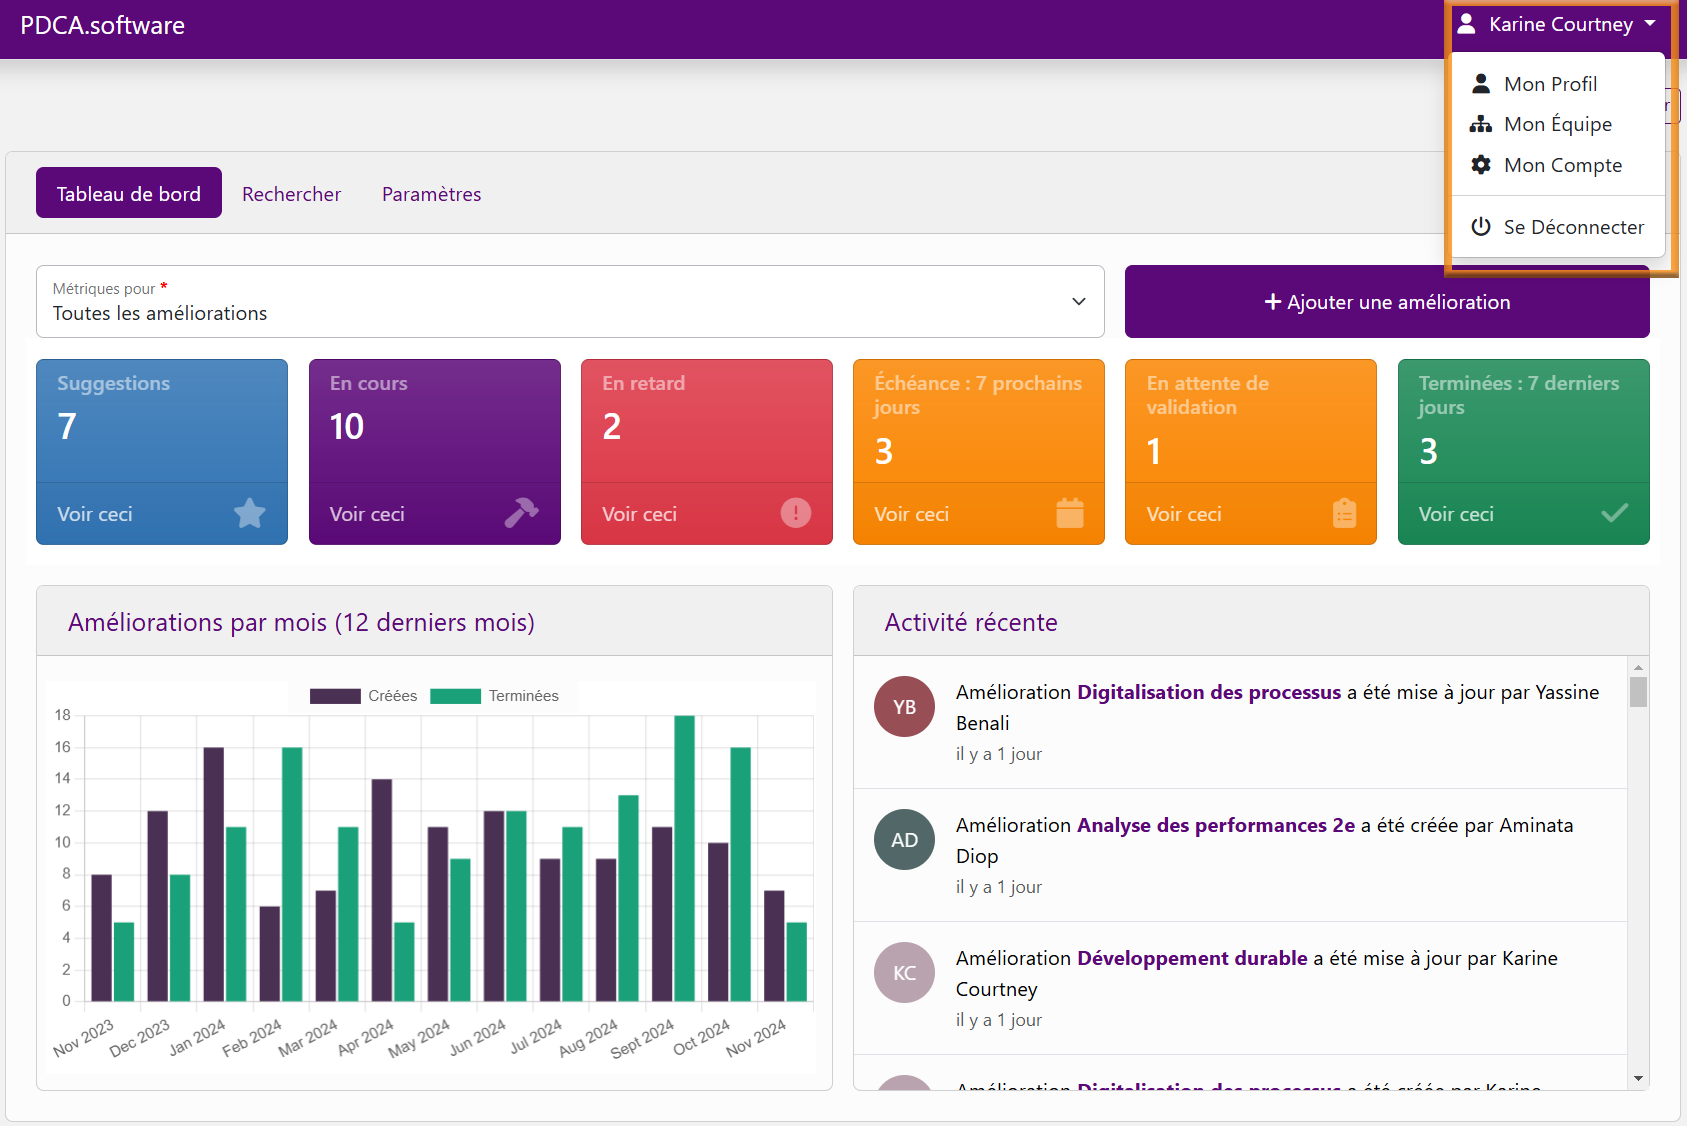Click the activity list scroll up arrow
1687x1126 pixels.
pyautogui.click(x=1638, y=667)
